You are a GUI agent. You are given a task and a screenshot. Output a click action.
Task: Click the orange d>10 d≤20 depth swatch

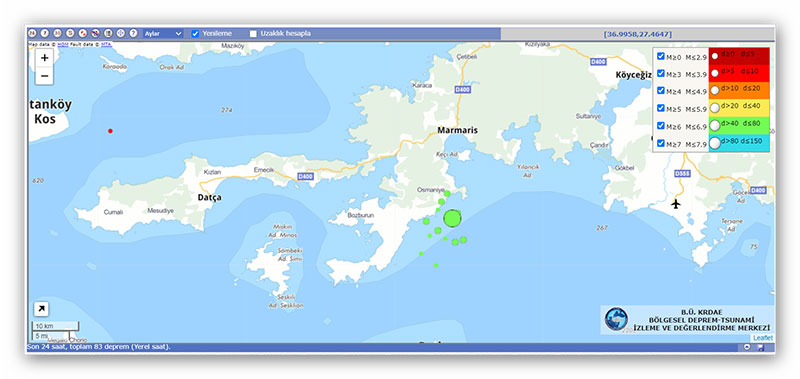[x=739, y=90]
